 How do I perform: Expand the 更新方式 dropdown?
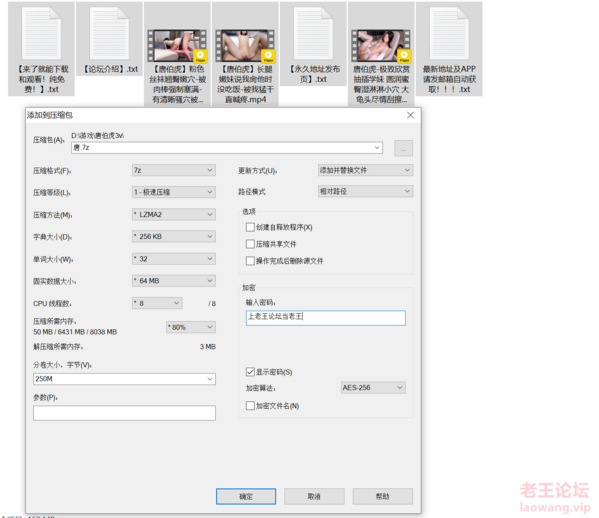pos(365,170)
